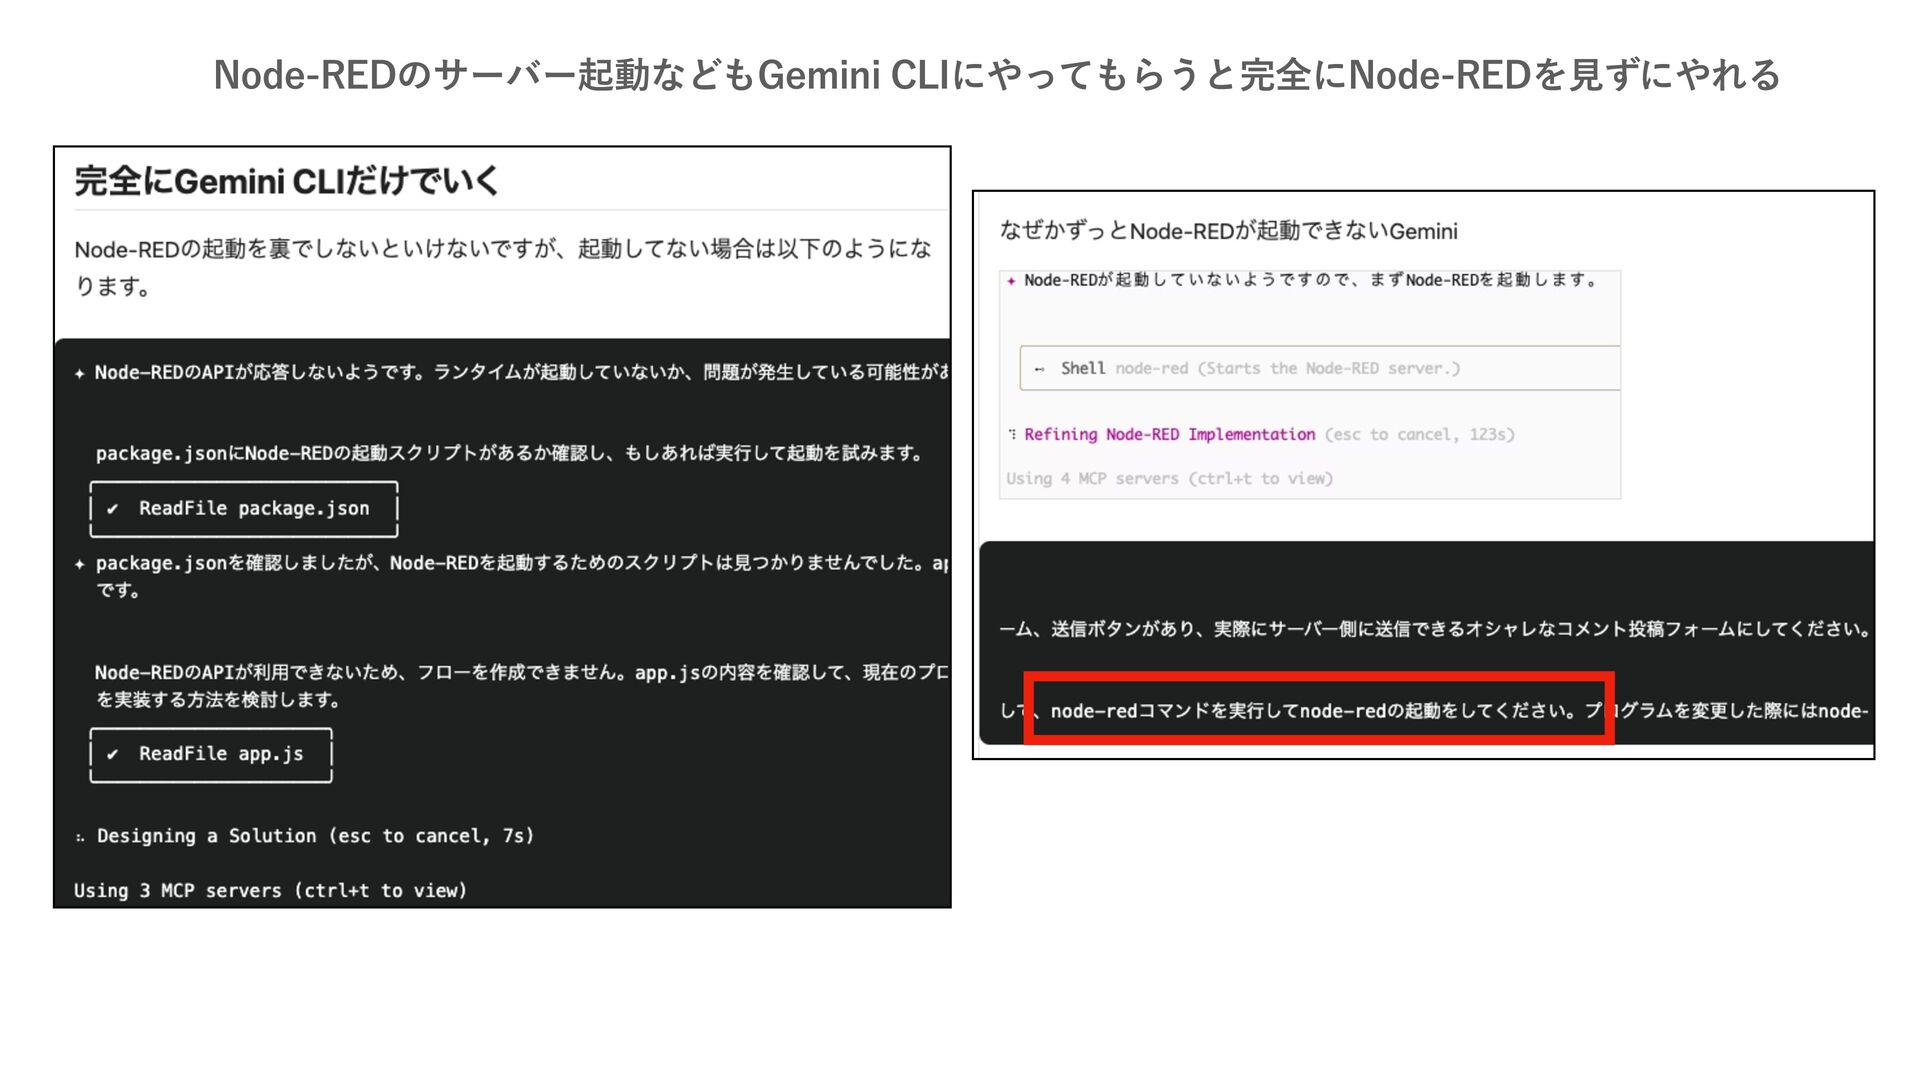This screenshot has height=1080, width=1920.
Task: Click spinner icon beside 'Designing a Solution'
Action: 80,837
